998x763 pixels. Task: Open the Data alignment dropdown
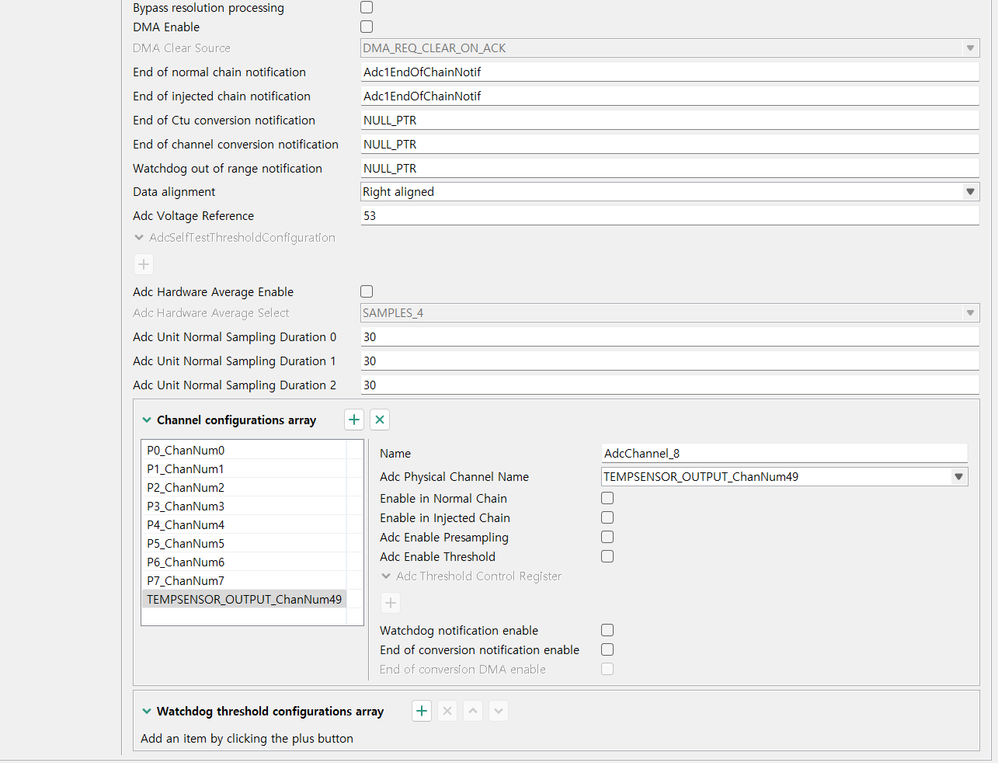[x=970, y=192]
